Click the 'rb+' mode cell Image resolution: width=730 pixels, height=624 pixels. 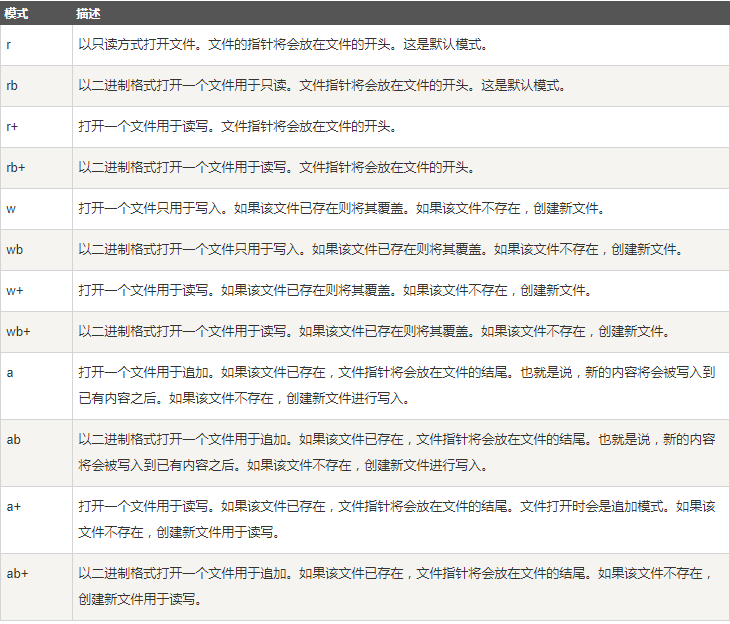tap(16, 168)
